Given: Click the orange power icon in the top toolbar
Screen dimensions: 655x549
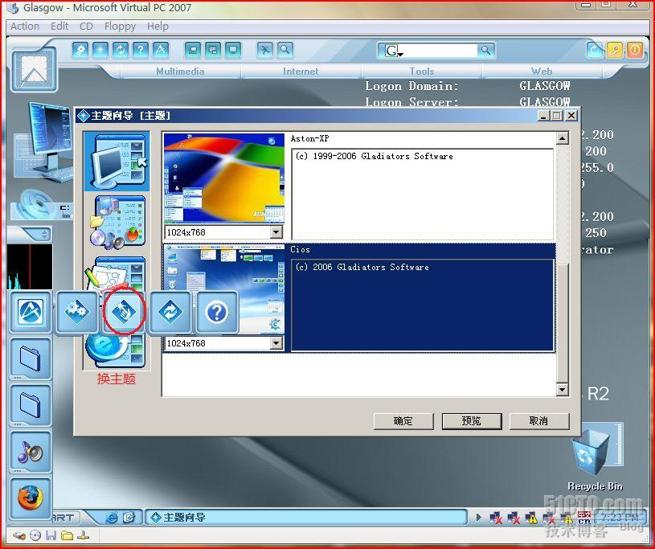Looking at the screenshot, I should [x=635, y=51].
